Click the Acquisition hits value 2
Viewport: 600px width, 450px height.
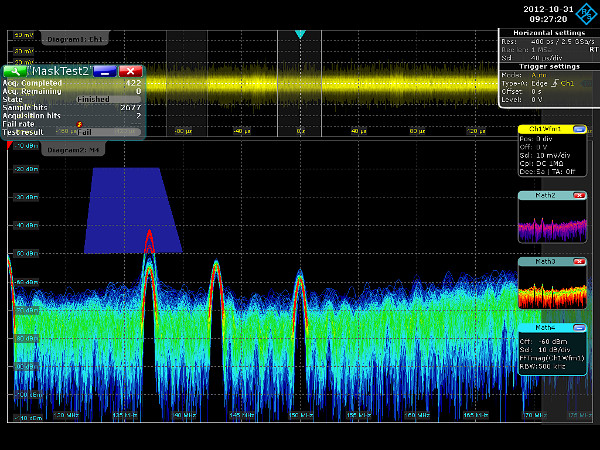click(x=139, y=116)
